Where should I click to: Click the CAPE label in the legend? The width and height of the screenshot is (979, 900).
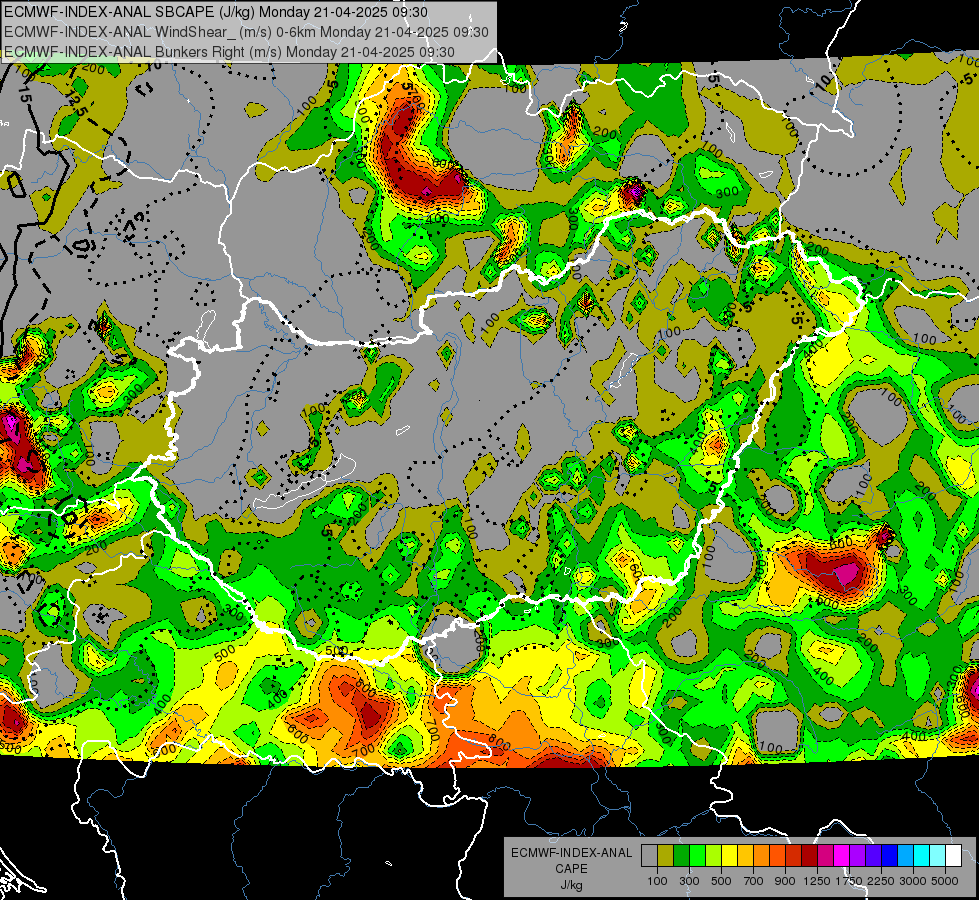pyautogui.click(x=571, y=868)
